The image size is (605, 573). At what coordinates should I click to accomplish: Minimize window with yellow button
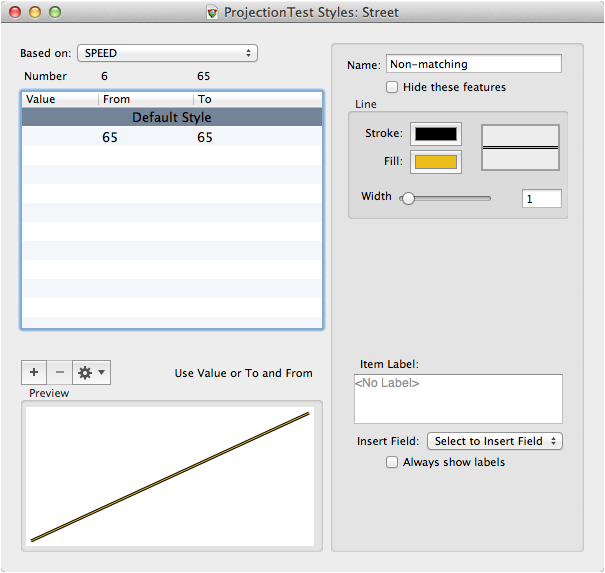tap(35, 12)
